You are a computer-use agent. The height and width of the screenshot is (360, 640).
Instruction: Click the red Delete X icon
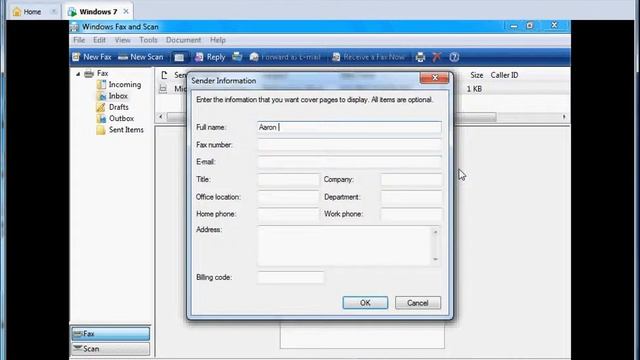(x=437, y=57)
